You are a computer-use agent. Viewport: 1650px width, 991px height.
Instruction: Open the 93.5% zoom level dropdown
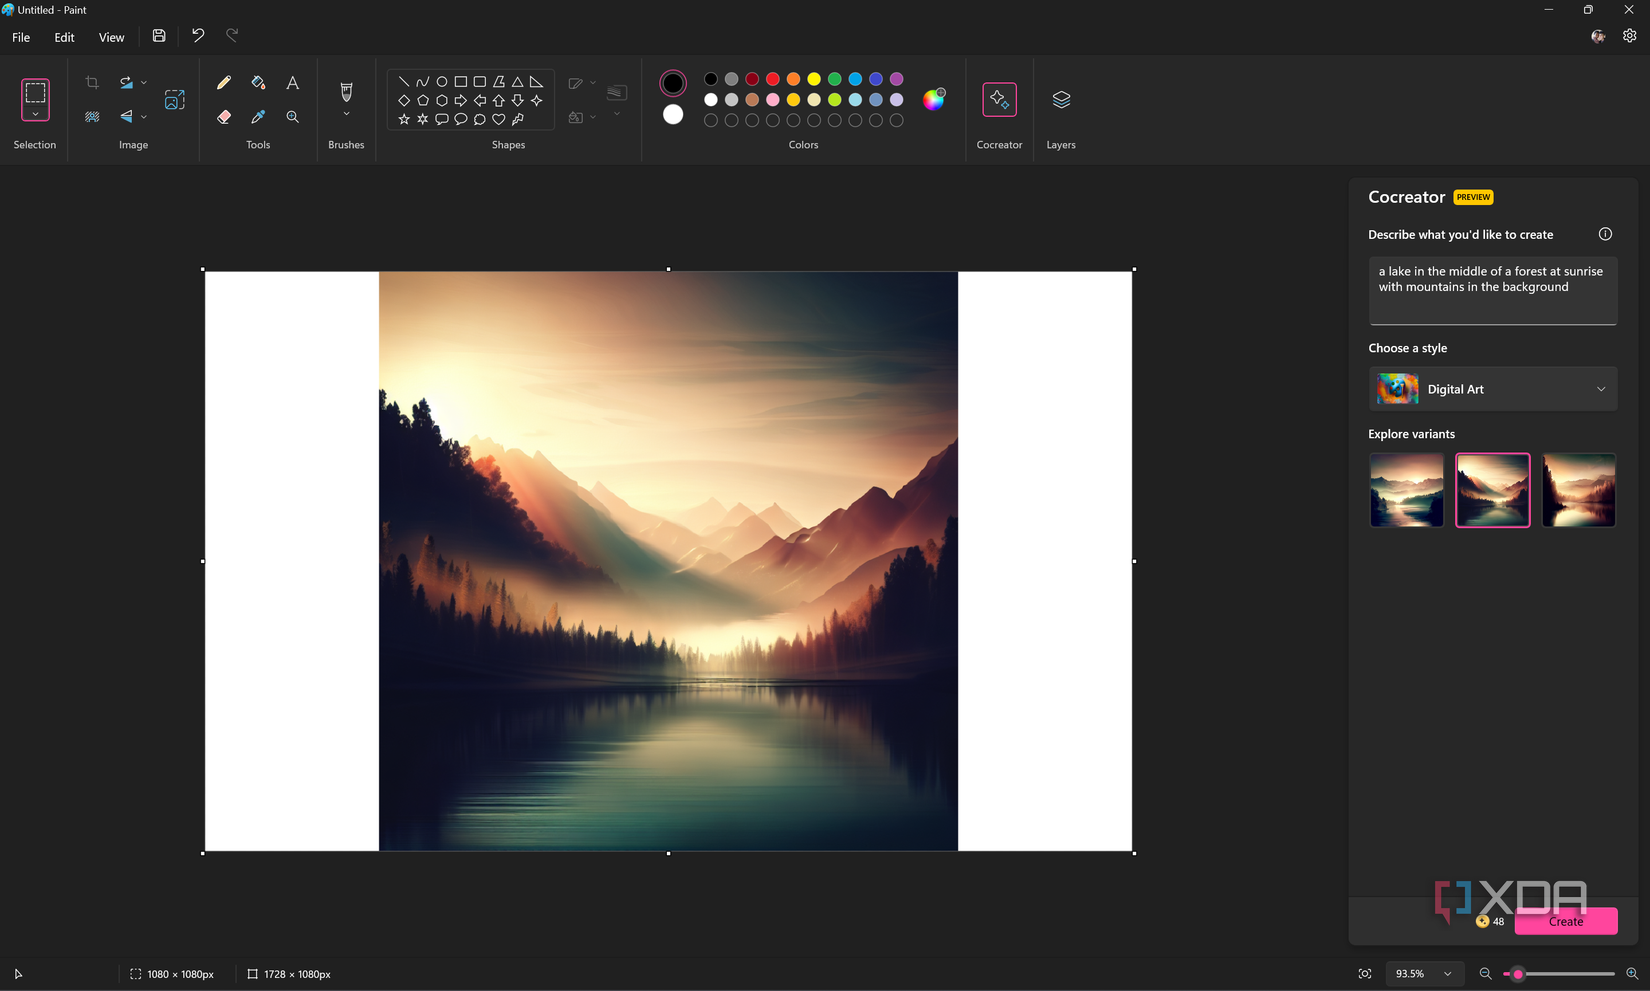point(1424,974)
